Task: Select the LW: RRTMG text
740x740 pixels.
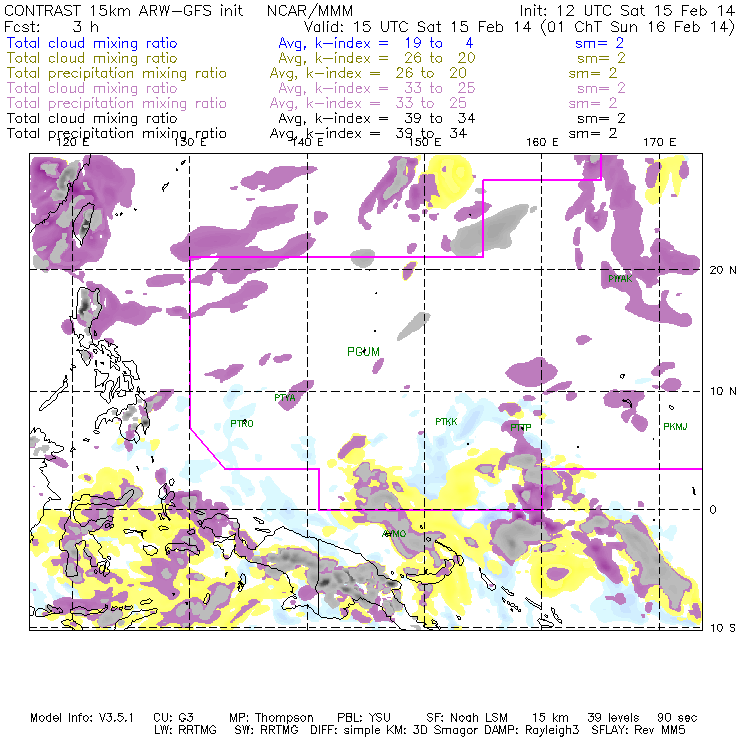Action: click(185, 730)
